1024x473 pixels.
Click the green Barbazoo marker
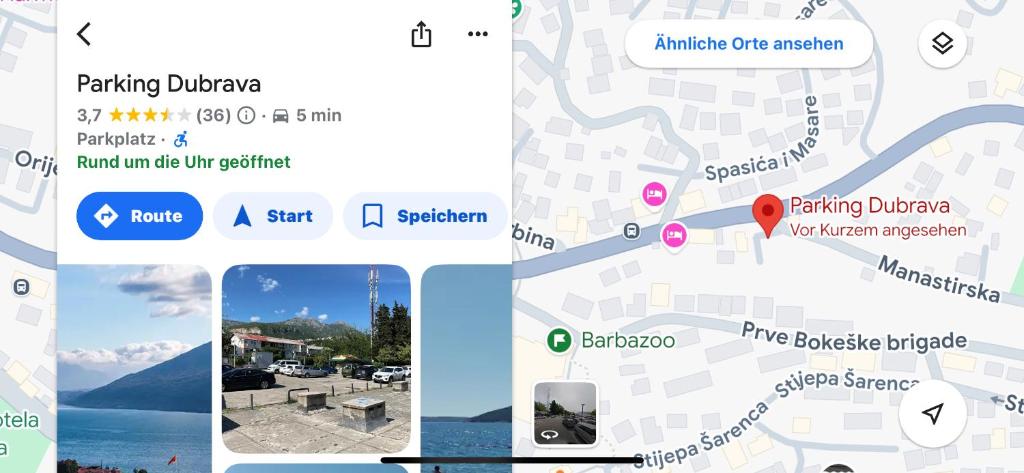[559, 340]
